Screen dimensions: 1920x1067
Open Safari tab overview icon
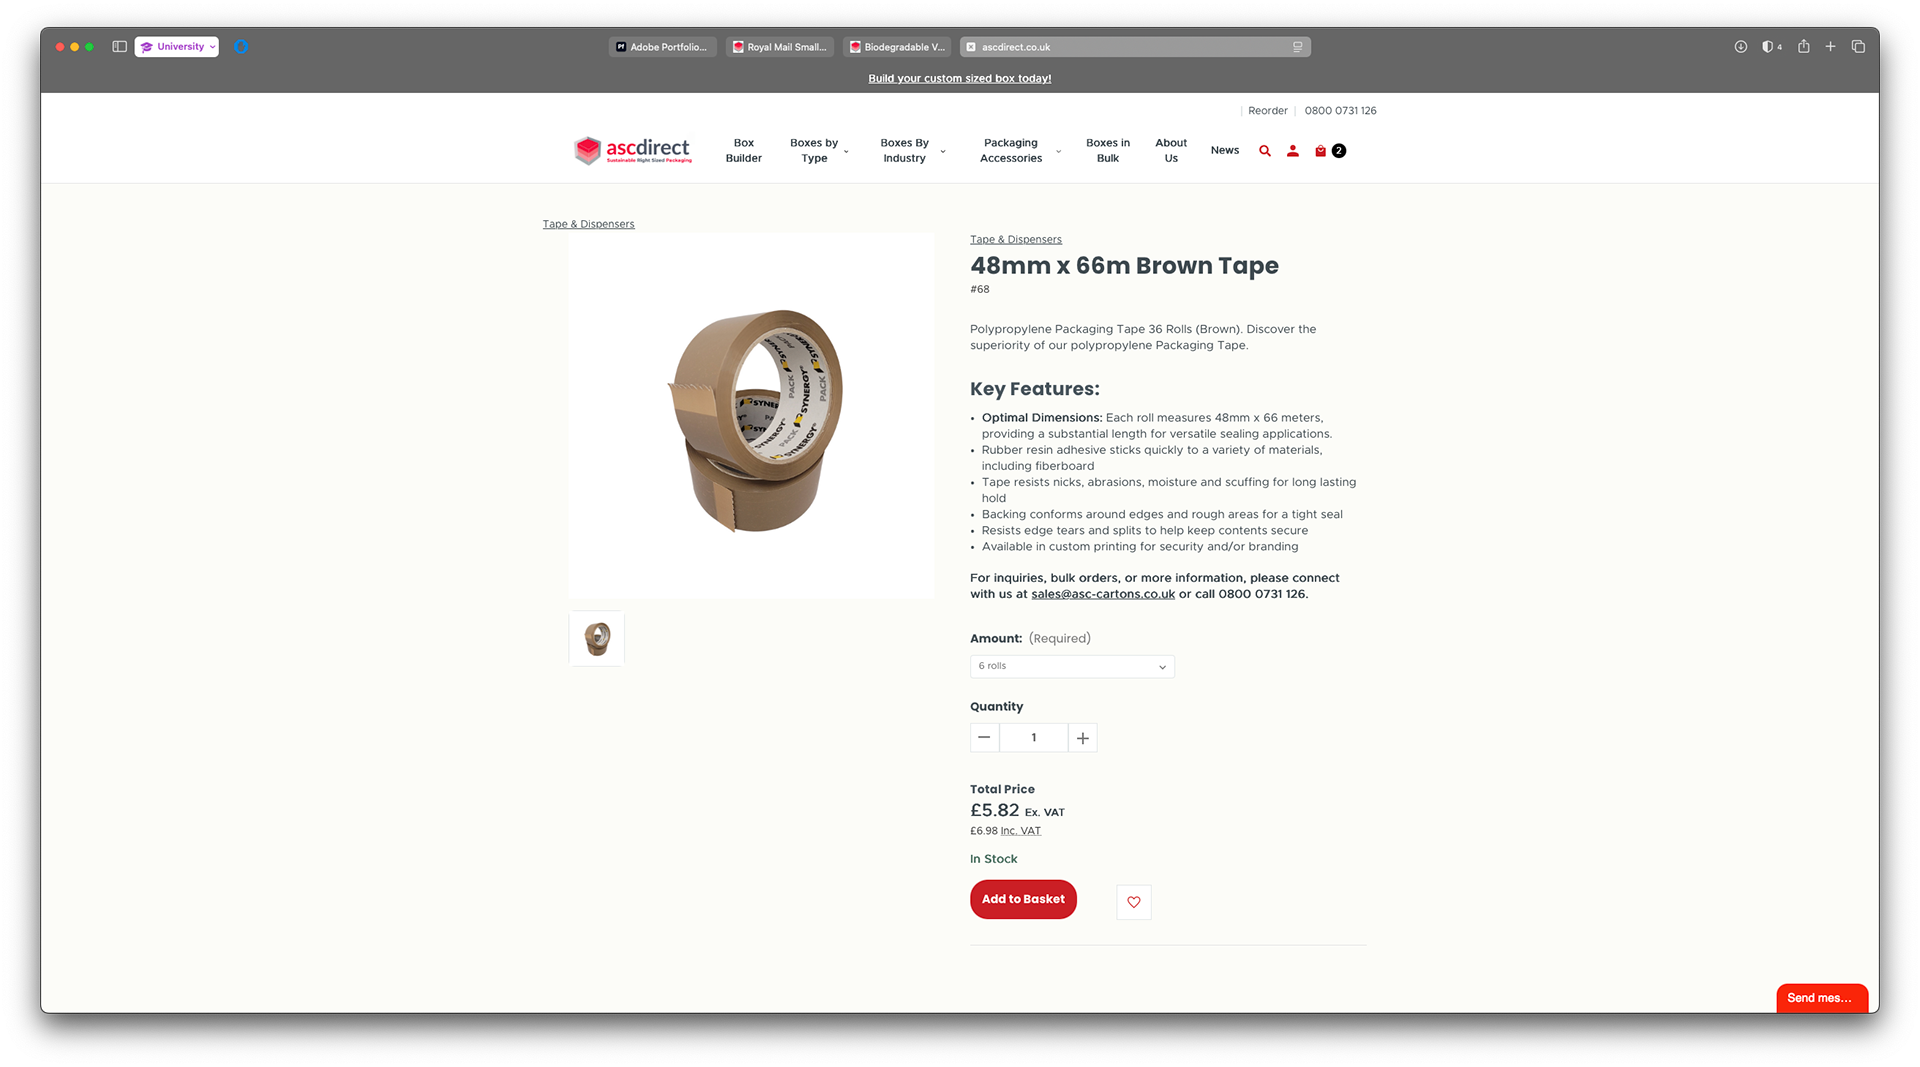tap(1858, 47)
